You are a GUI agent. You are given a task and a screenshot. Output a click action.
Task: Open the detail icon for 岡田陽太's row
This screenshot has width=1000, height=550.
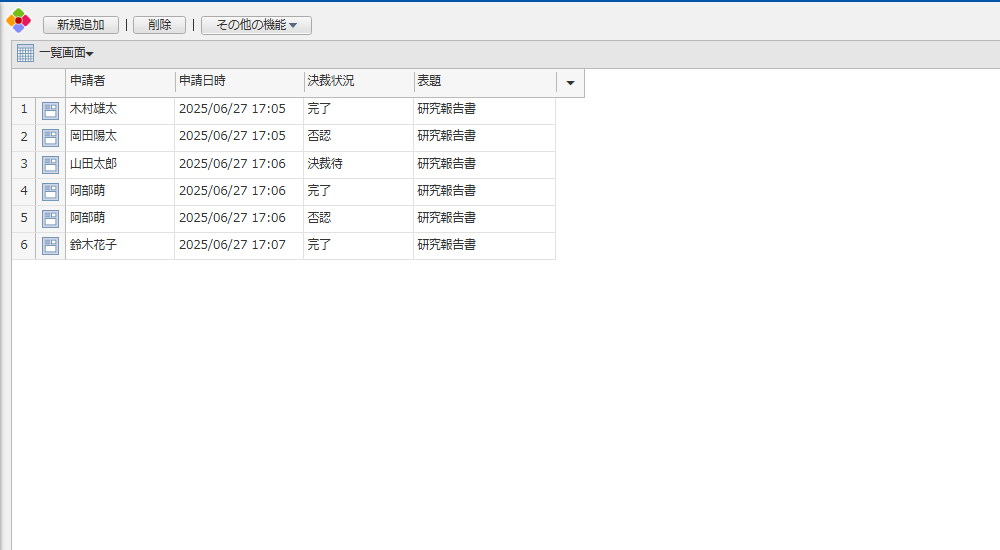pyautogui.click(x=50, y=137)
